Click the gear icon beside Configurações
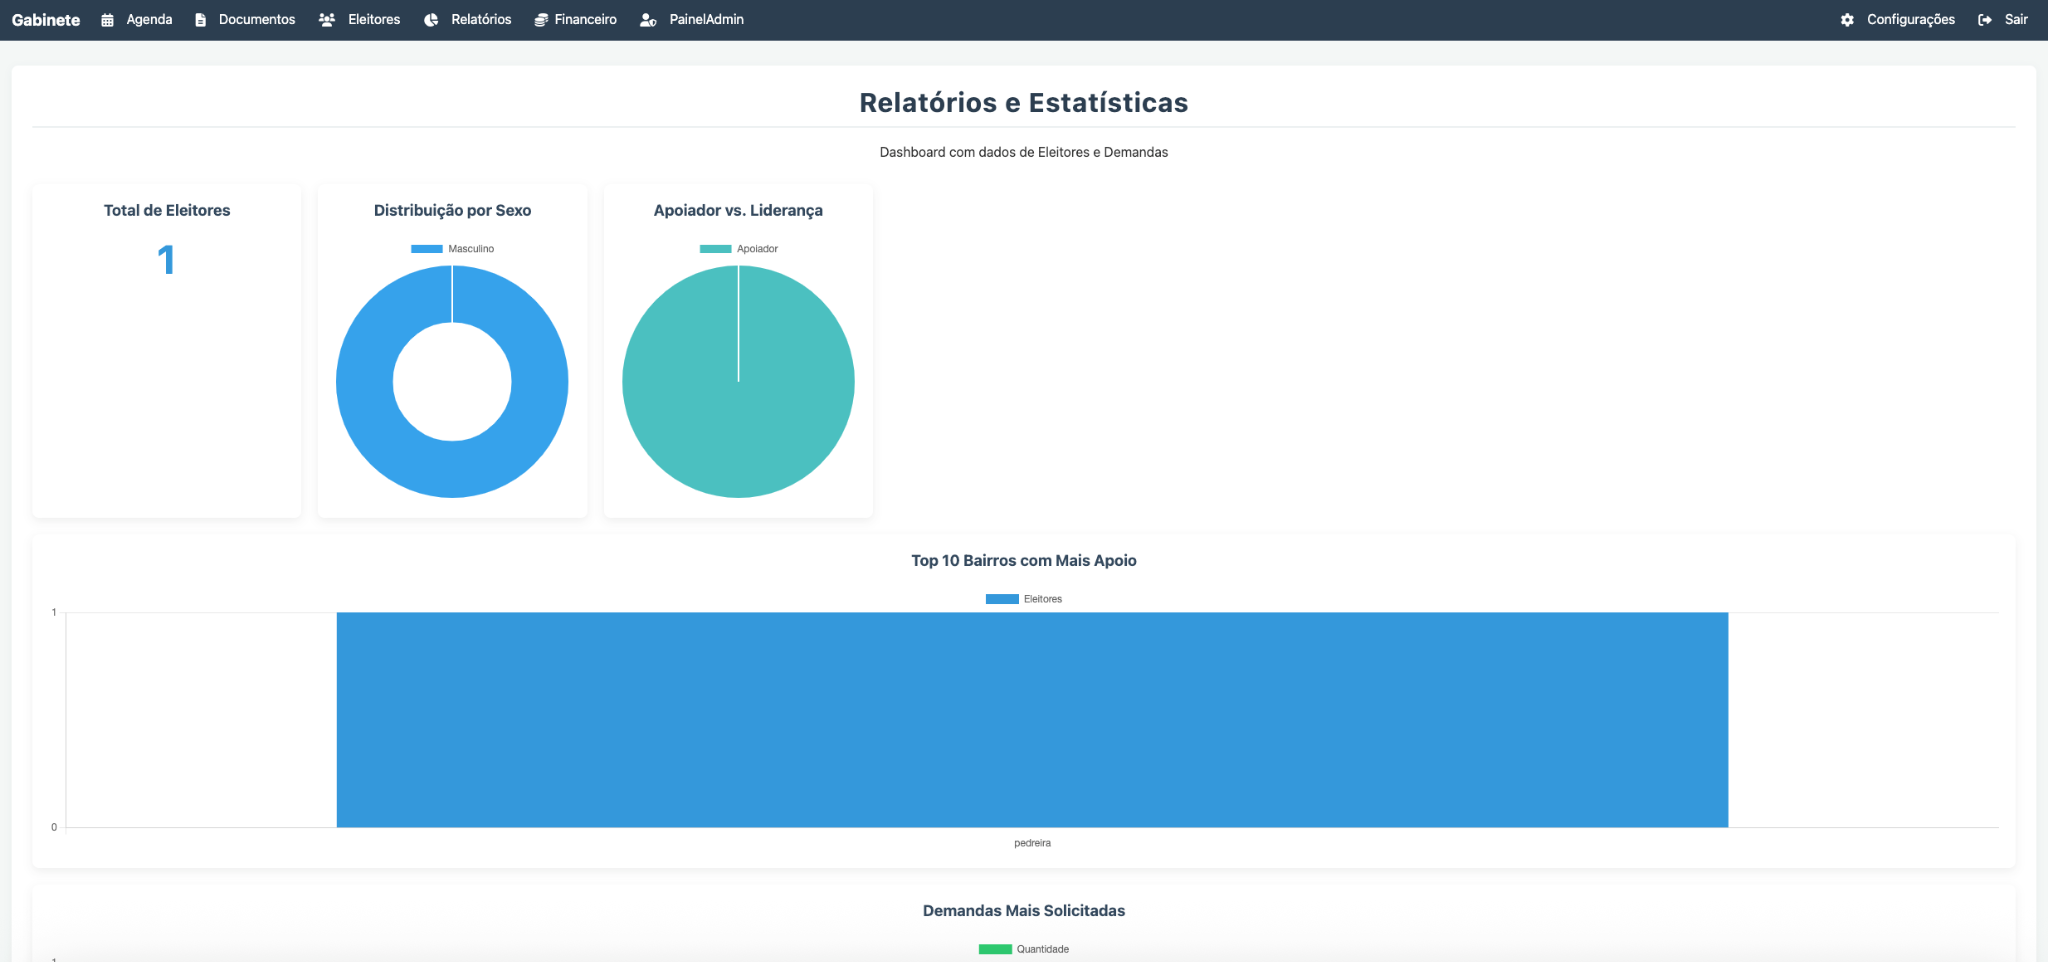This screenshot has height=962, width=2048. (x=1847, y=20)
